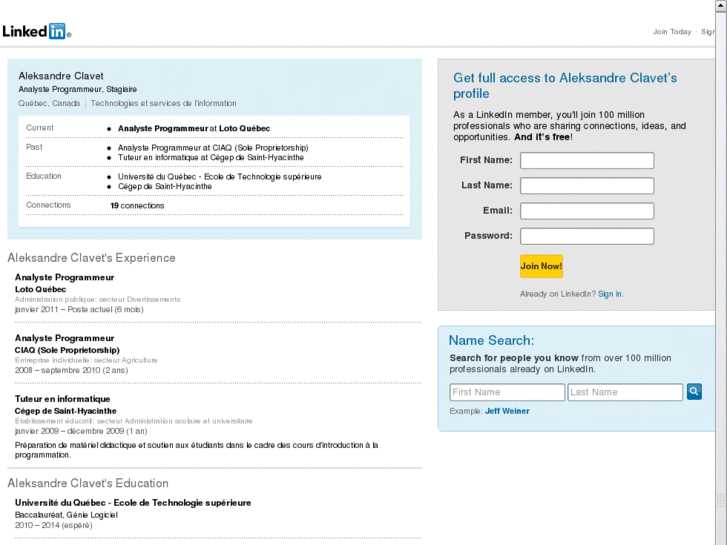Click the 'Name Search:' heading
The height and width of the screenshot is (545, 727).
click(491, 340)
